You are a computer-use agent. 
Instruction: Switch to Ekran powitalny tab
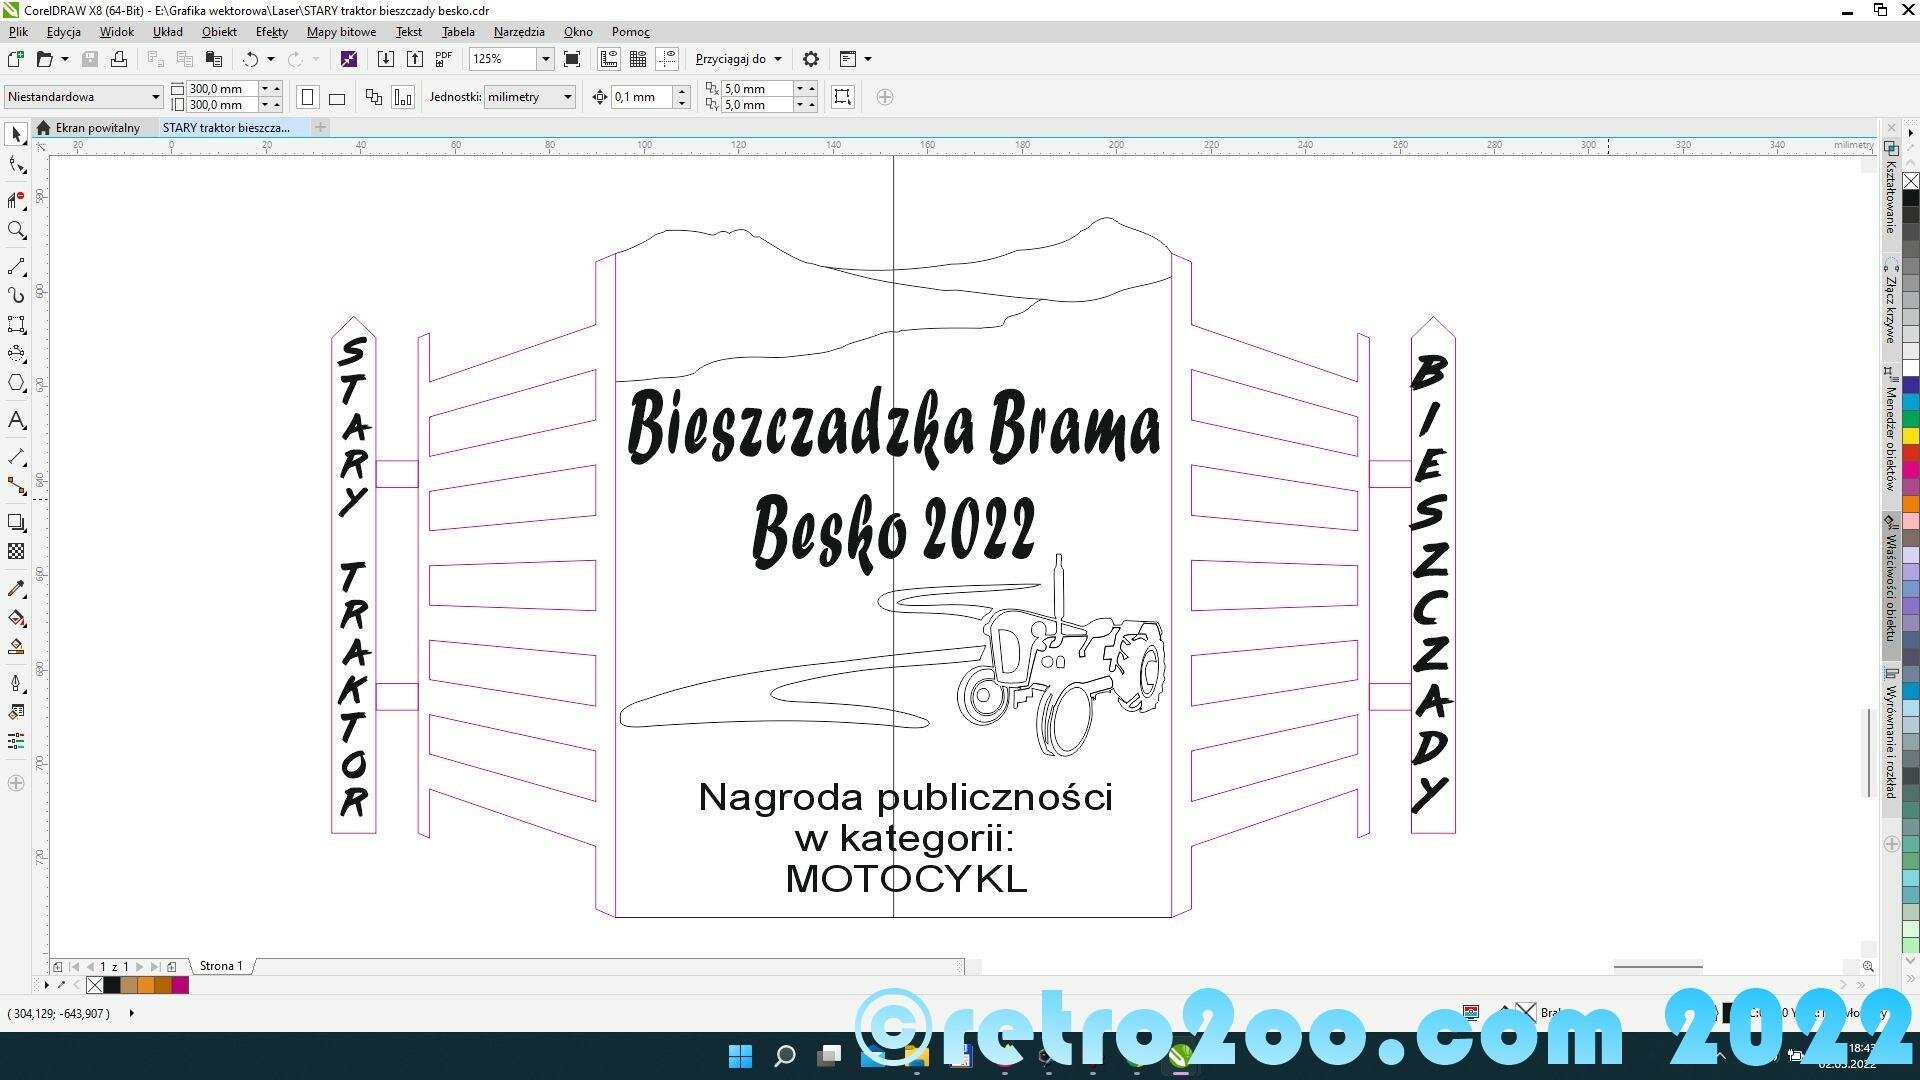97,128
